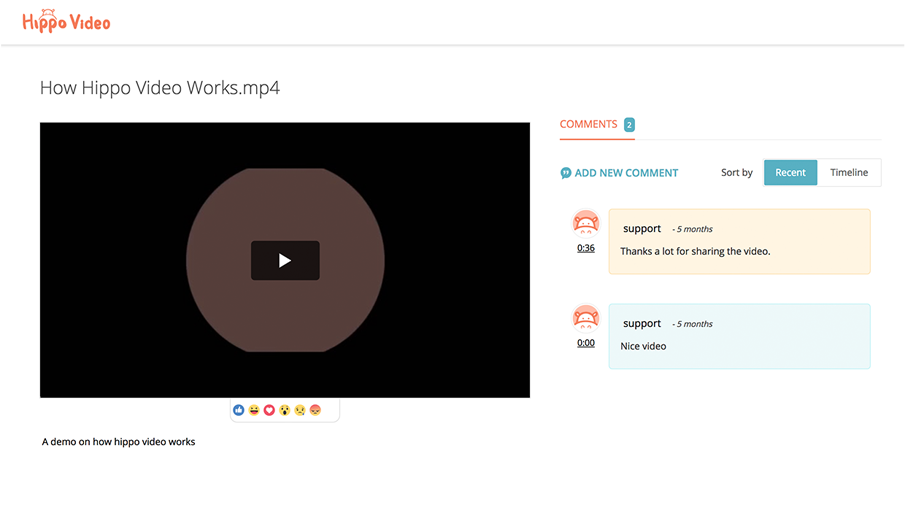The width and height of the screenshot is (905, 532).
Task: Click the 'How Hippo Video Works.mp4' title
Action: [x=160, y=88]
